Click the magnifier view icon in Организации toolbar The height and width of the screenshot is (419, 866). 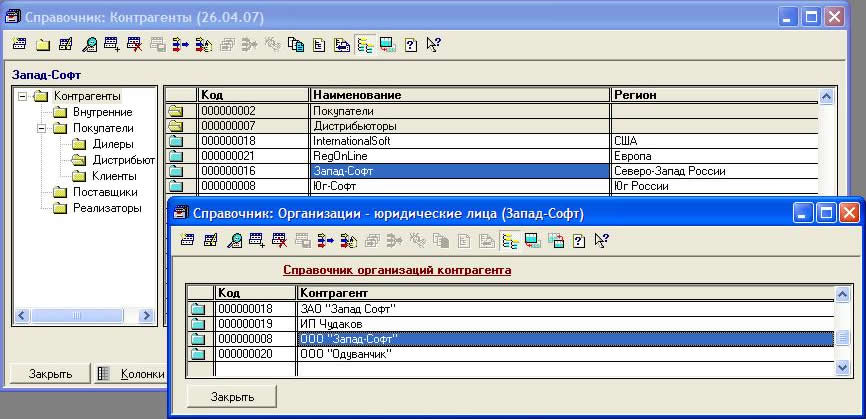coord(234,240)
